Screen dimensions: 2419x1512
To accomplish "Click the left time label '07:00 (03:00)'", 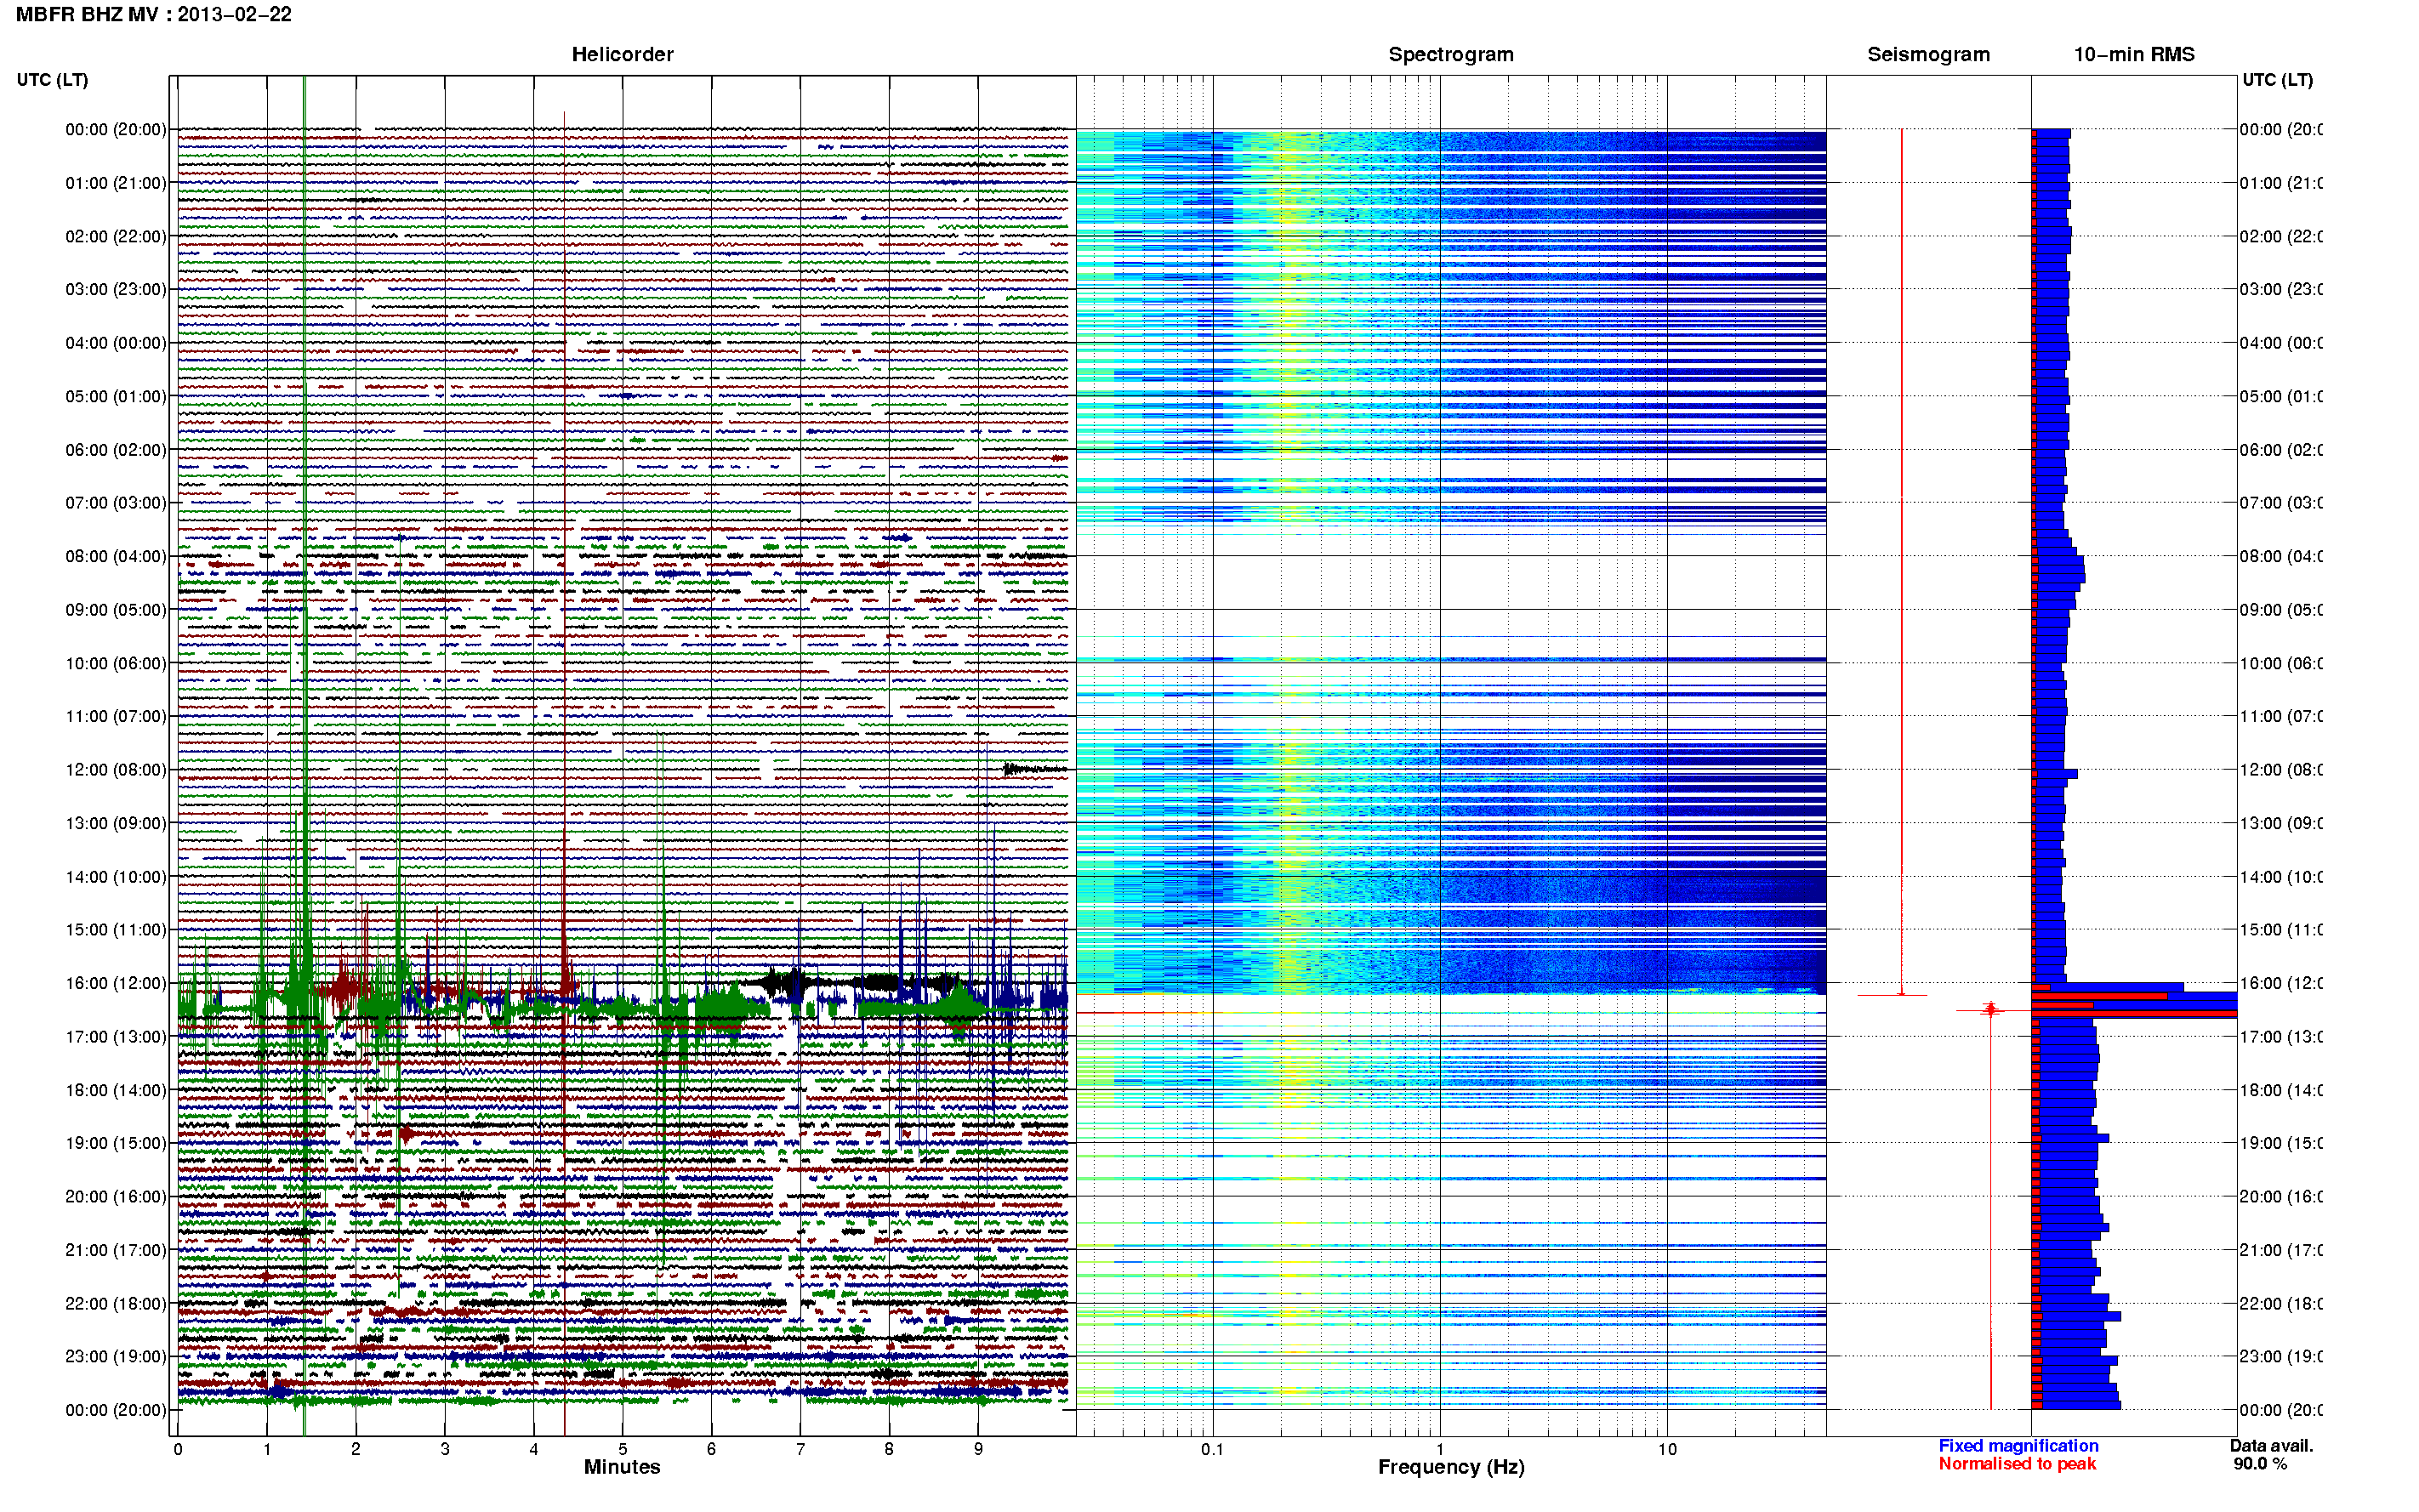I will pyautogui.click(x=116, y=502).
